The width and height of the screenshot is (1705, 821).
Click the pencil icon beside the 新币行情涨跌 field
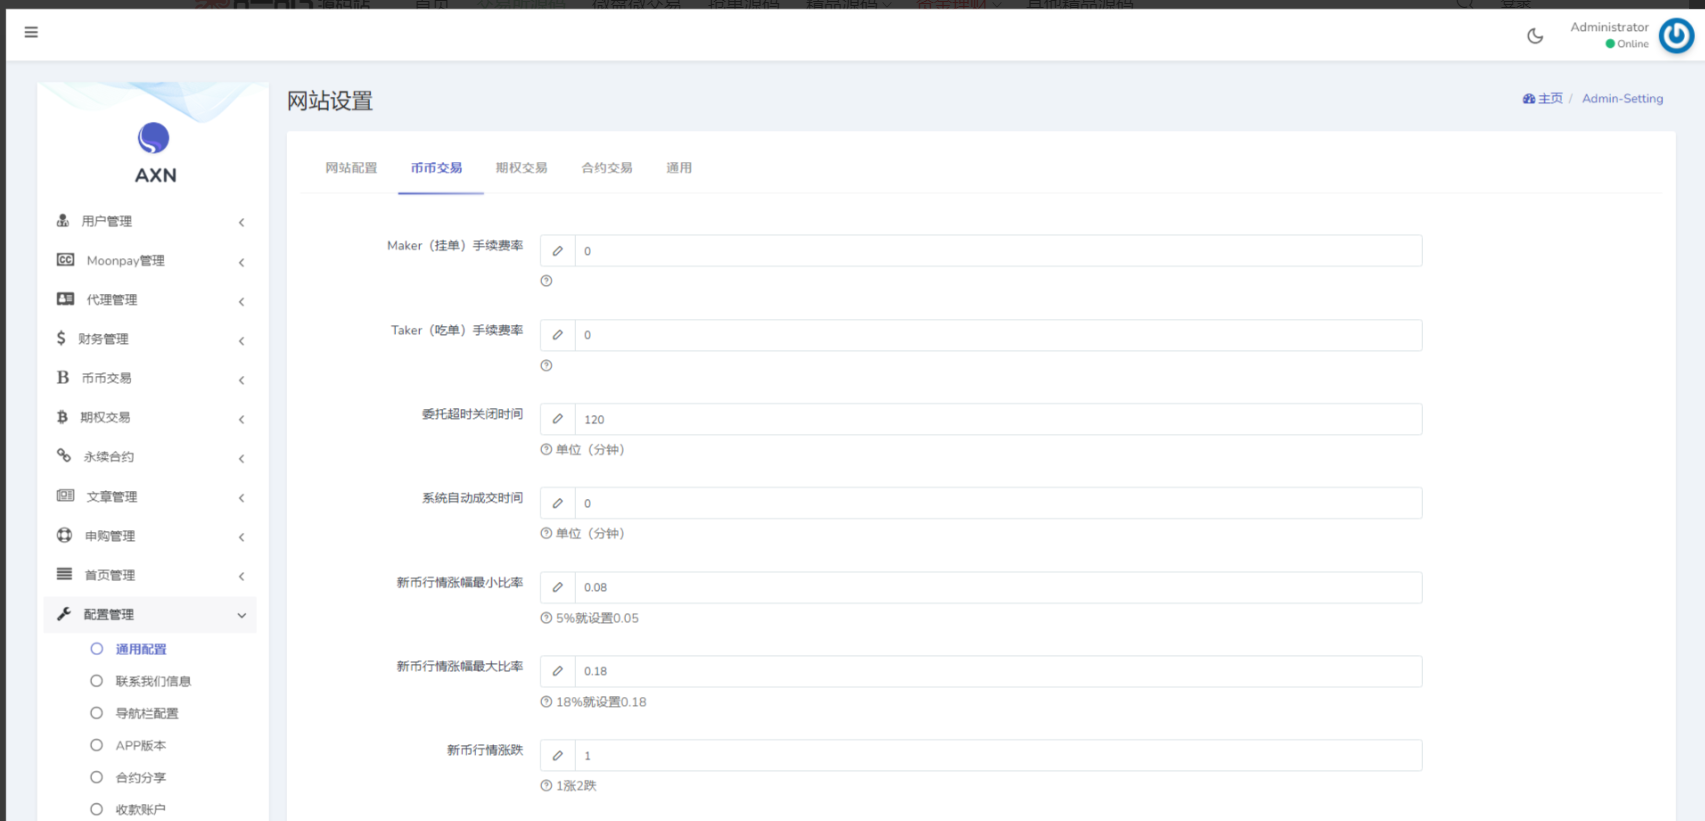coord(558,756)
